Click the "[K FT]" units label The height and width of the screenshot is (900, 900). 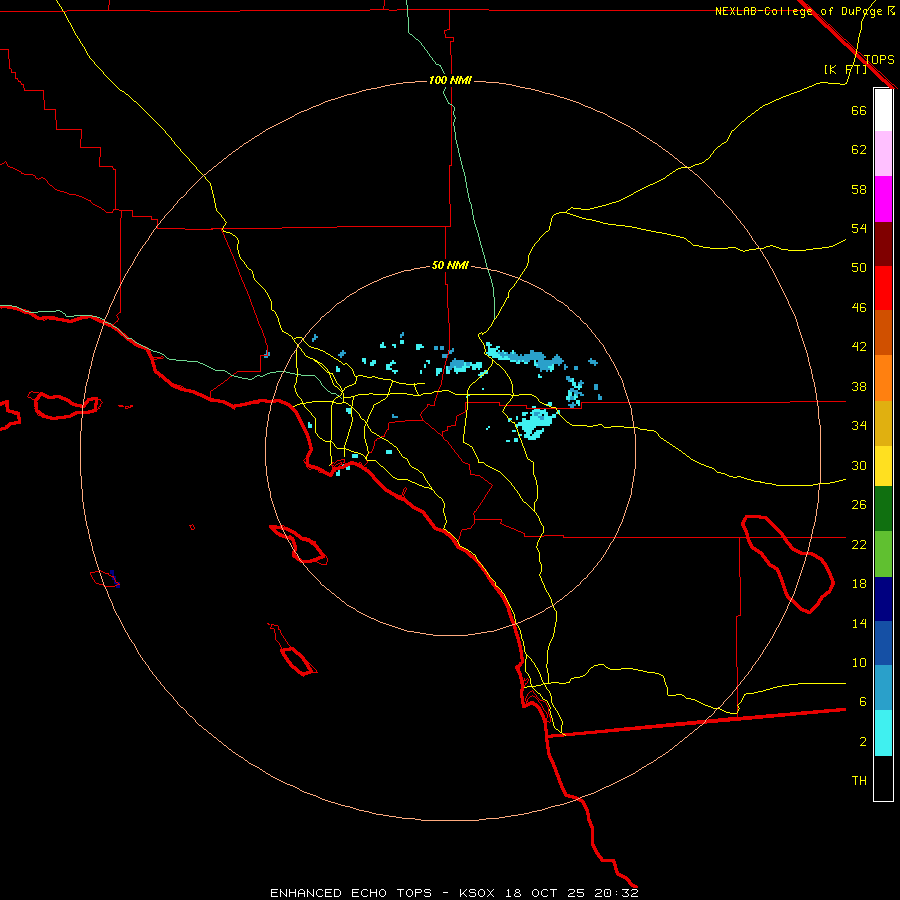845,69
